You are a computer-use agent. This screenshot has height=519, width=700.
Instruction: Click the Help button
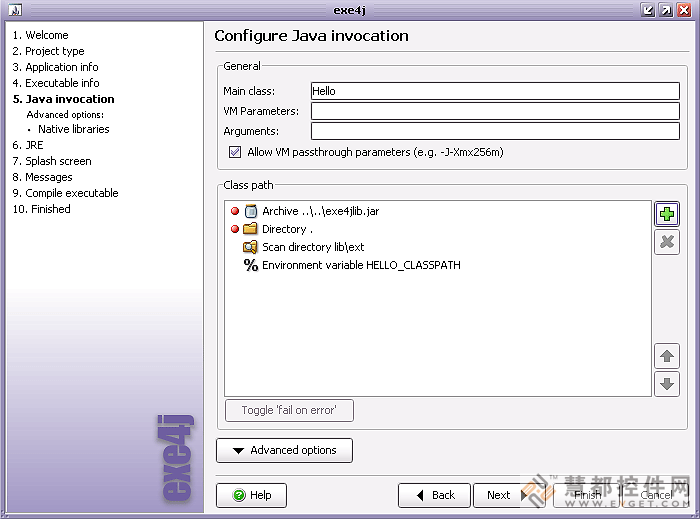[251, 495]
